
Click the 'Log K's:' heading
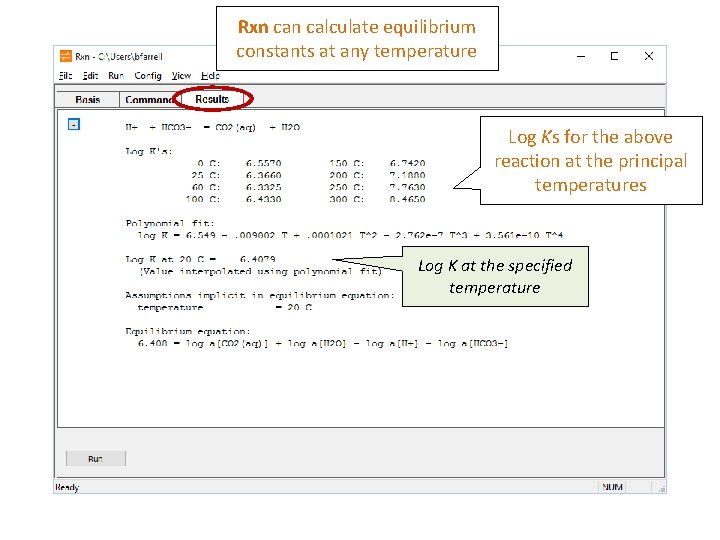(149, 151)
